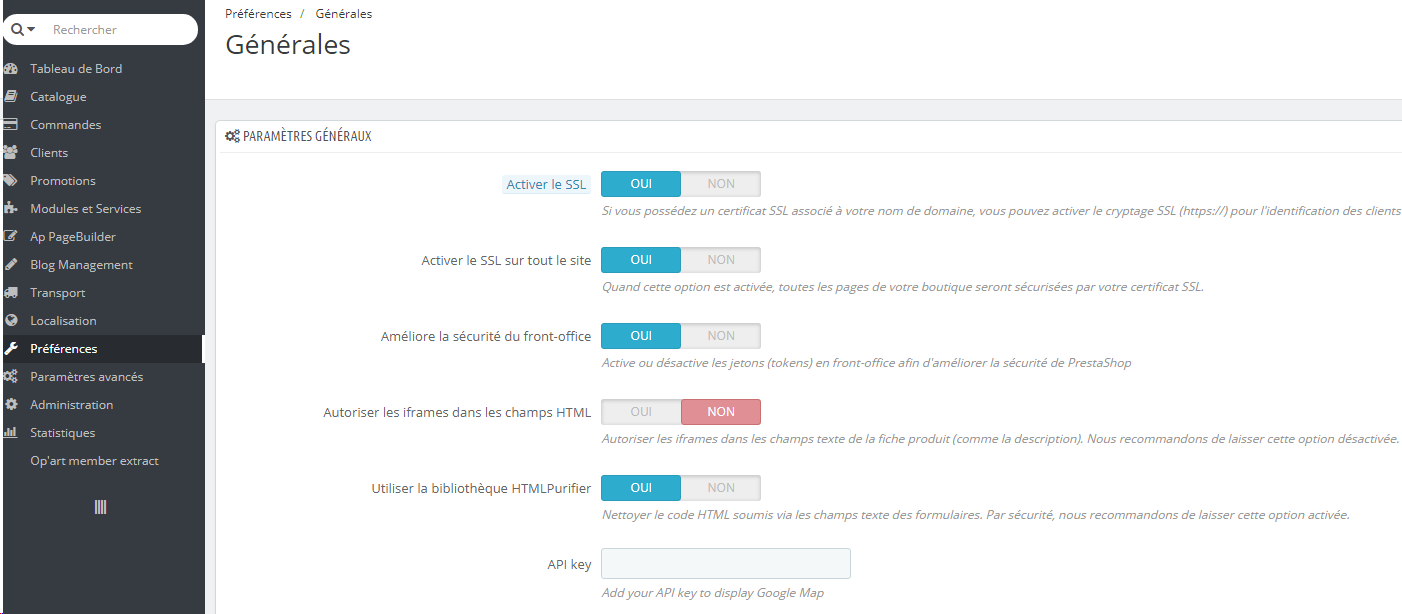Click the Préférences wrench icon
The height and width of the screenshot is (614, 1402).
11,349
